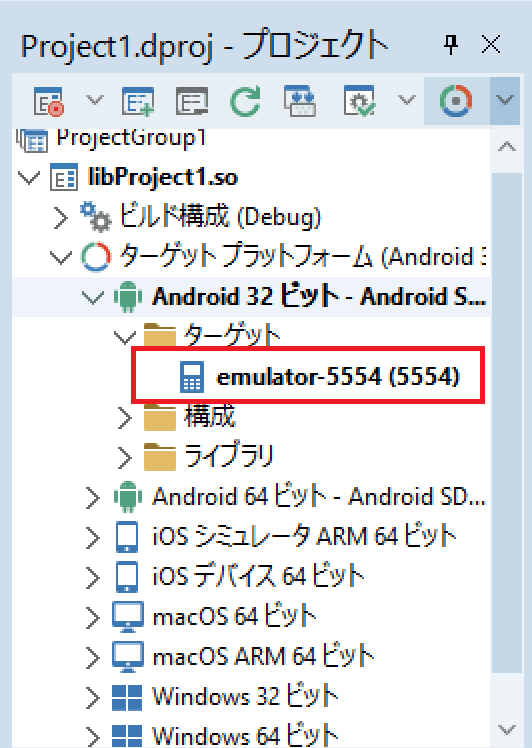Select iOS デバイス 64 ビット platform
Image resolution: width=532 pixels, height=748 pixels.
click(259, 576)
